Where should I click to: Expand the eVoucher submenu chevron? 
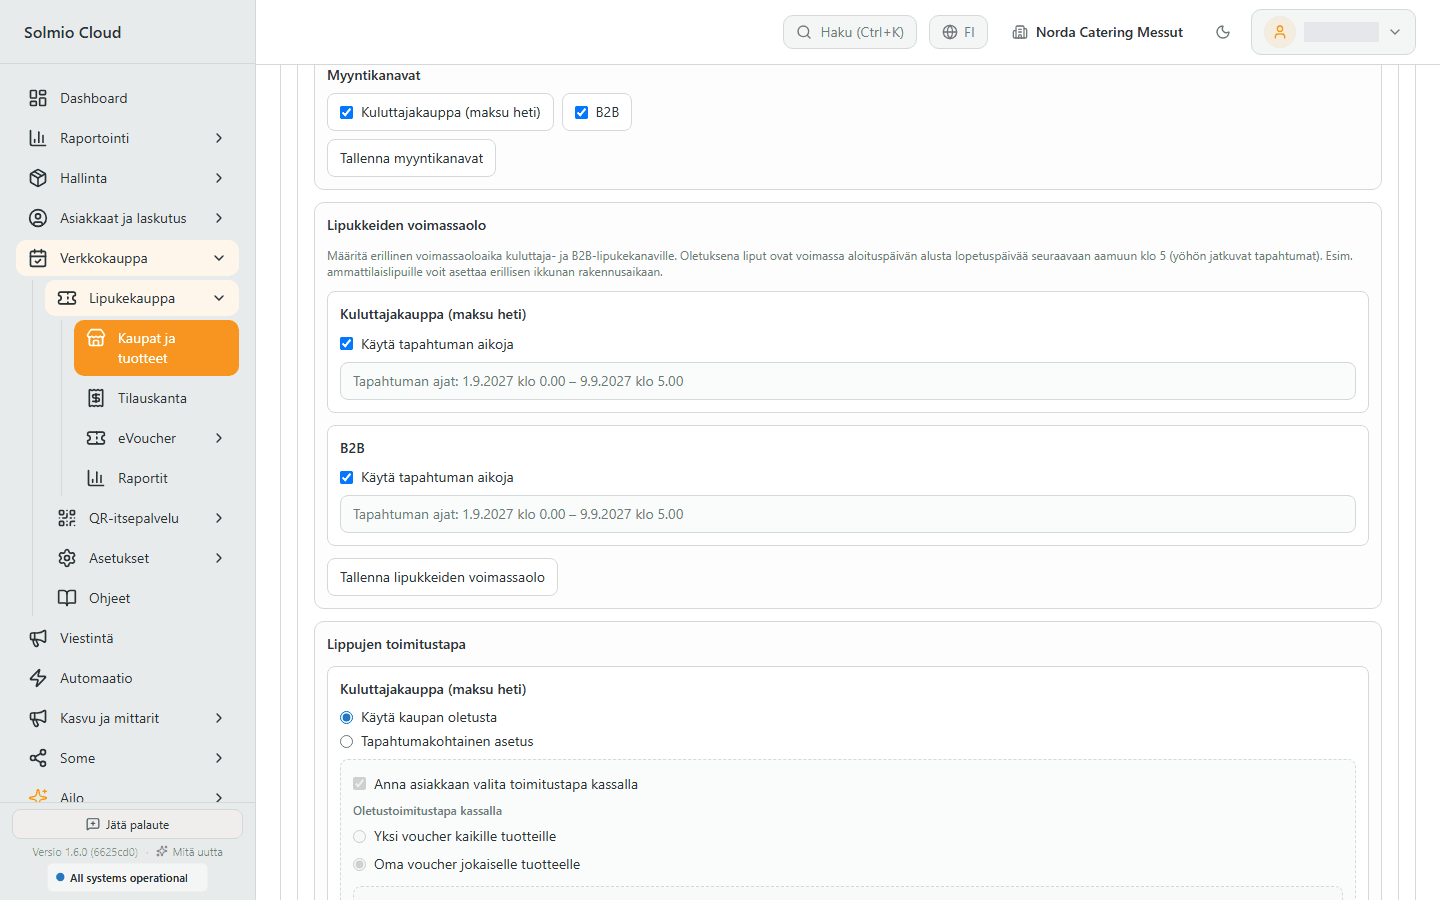tap(219, 438)
